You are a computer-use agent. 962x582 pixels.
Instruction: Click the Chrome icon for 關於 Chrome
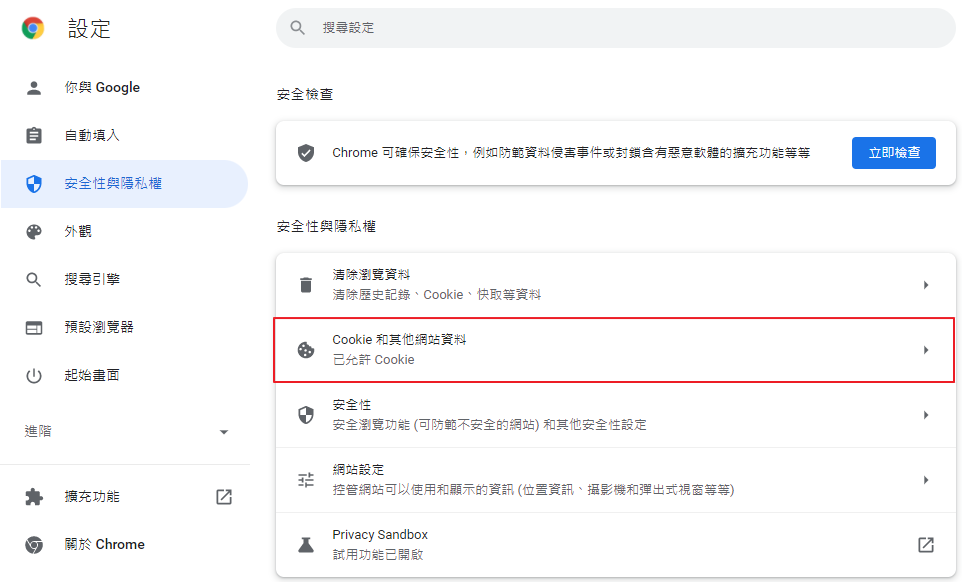tap(34, 545)
